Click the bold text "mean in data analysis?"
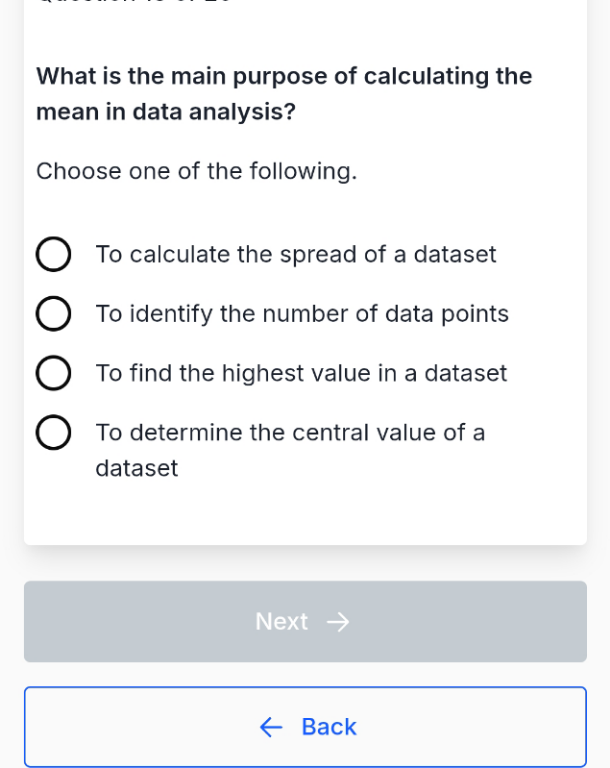610x768 pixels. (166, 112)
